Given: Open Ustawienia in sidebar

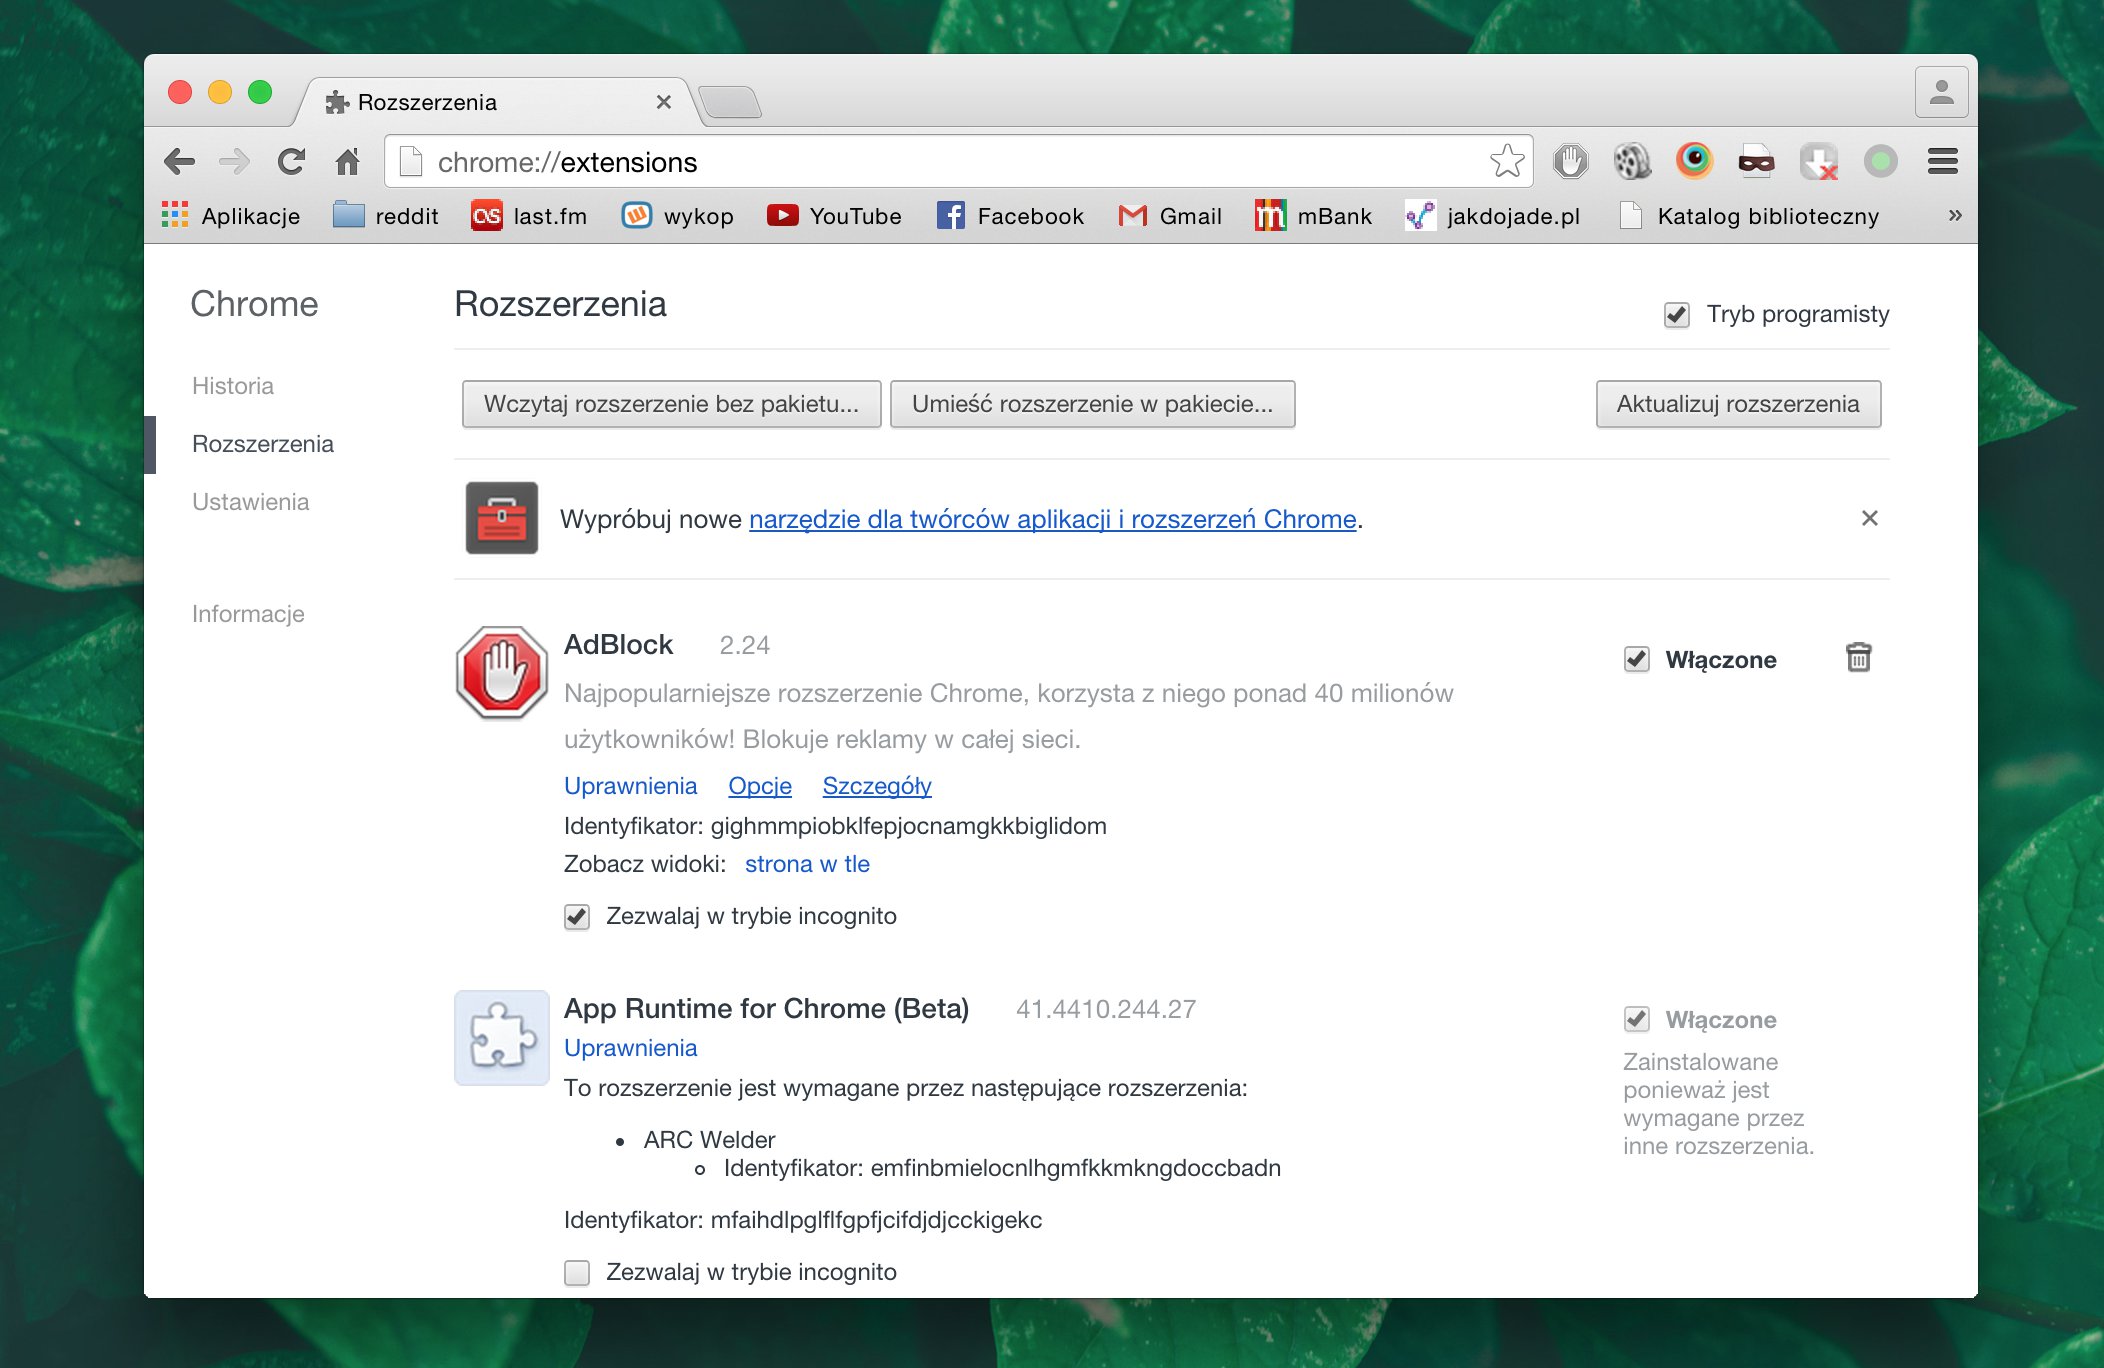Looking at the screenshot, I should [250, 502].
